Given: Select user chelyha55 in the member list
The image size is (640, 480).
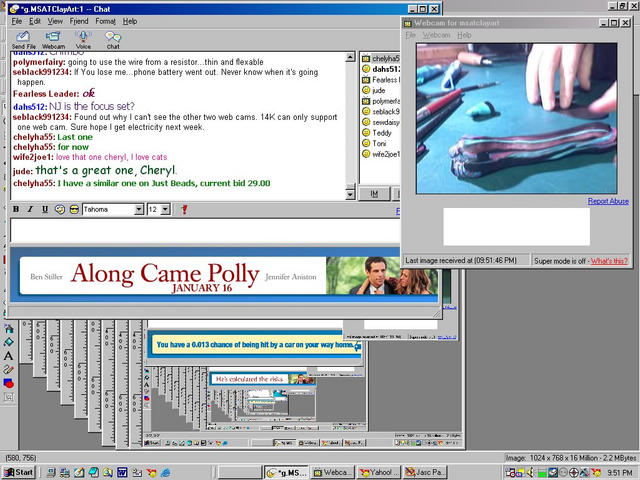Looking at the screenshot, I should pos(381,58).
